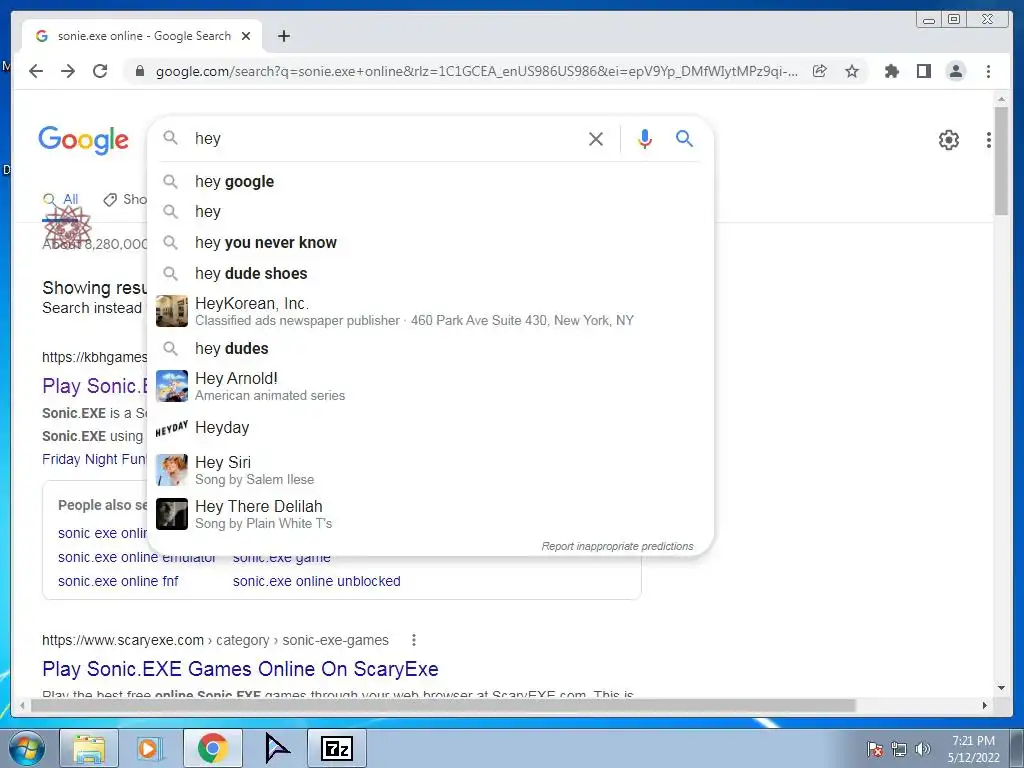Choose 'hey you never know' suggestion

point(430,242)
